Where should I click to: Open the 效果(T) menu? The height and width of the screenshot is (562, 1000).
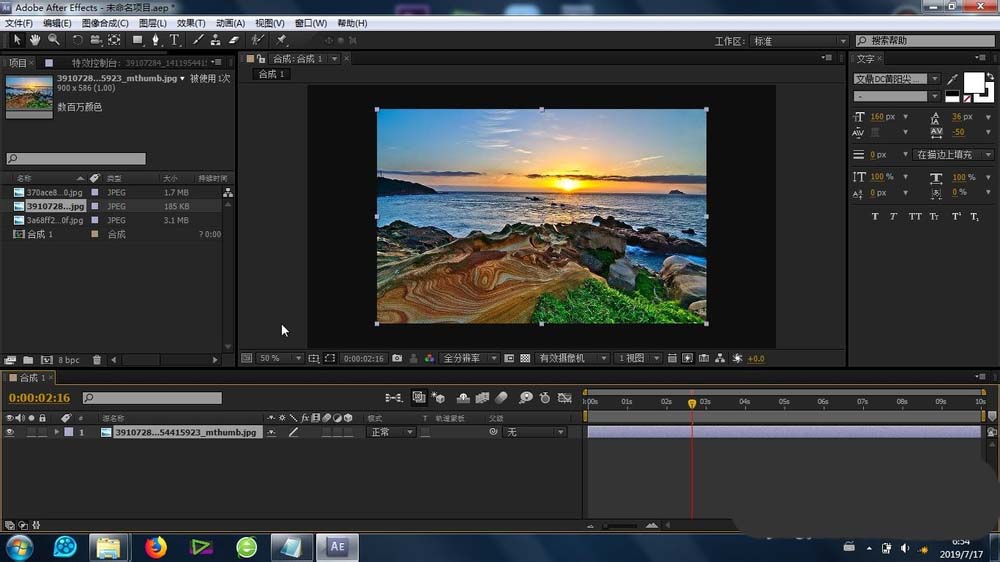coord(190,23)
